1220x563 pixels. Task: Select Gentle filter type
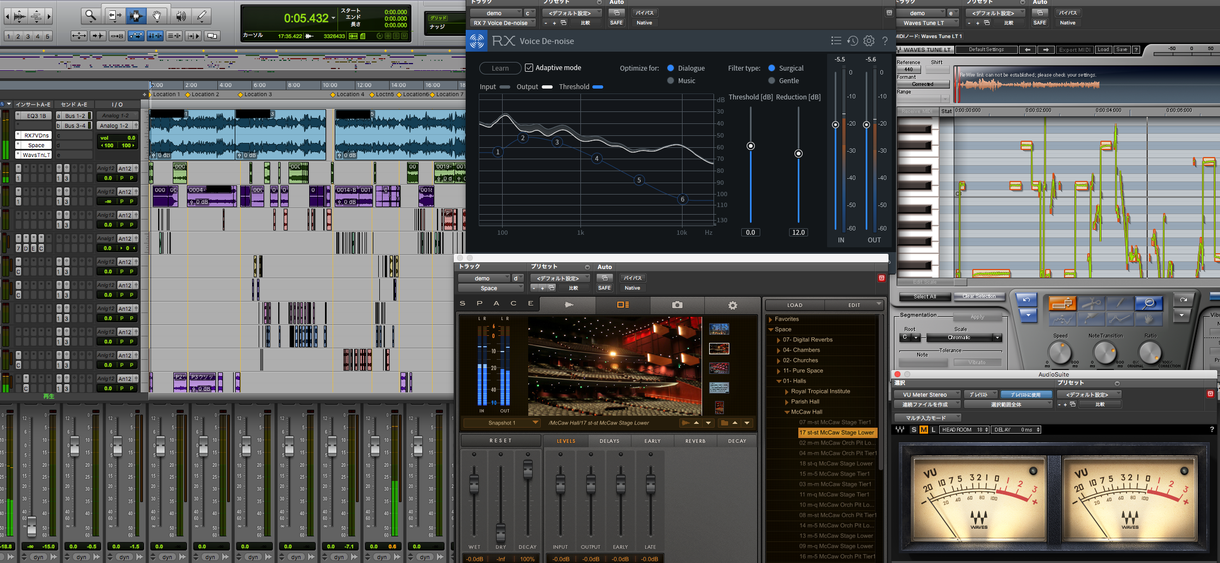tap(771, 80)
